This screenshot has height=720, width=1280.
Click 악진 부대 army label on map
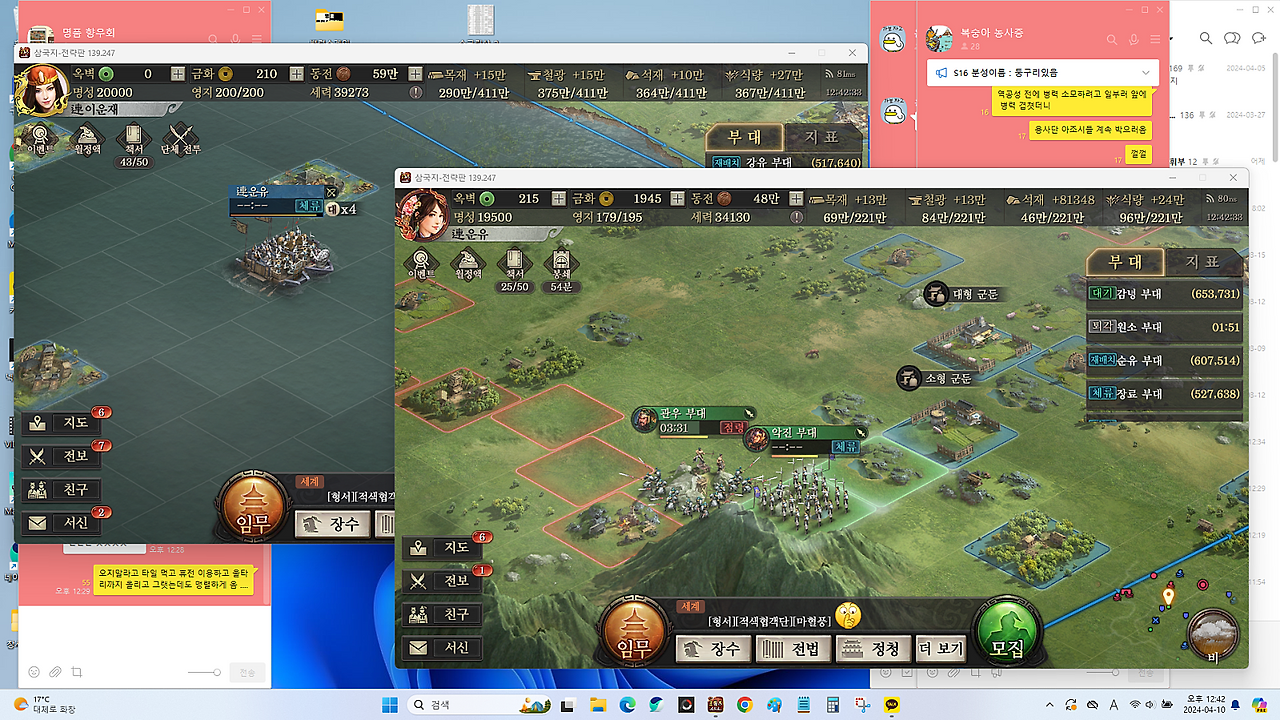point(806,440)
